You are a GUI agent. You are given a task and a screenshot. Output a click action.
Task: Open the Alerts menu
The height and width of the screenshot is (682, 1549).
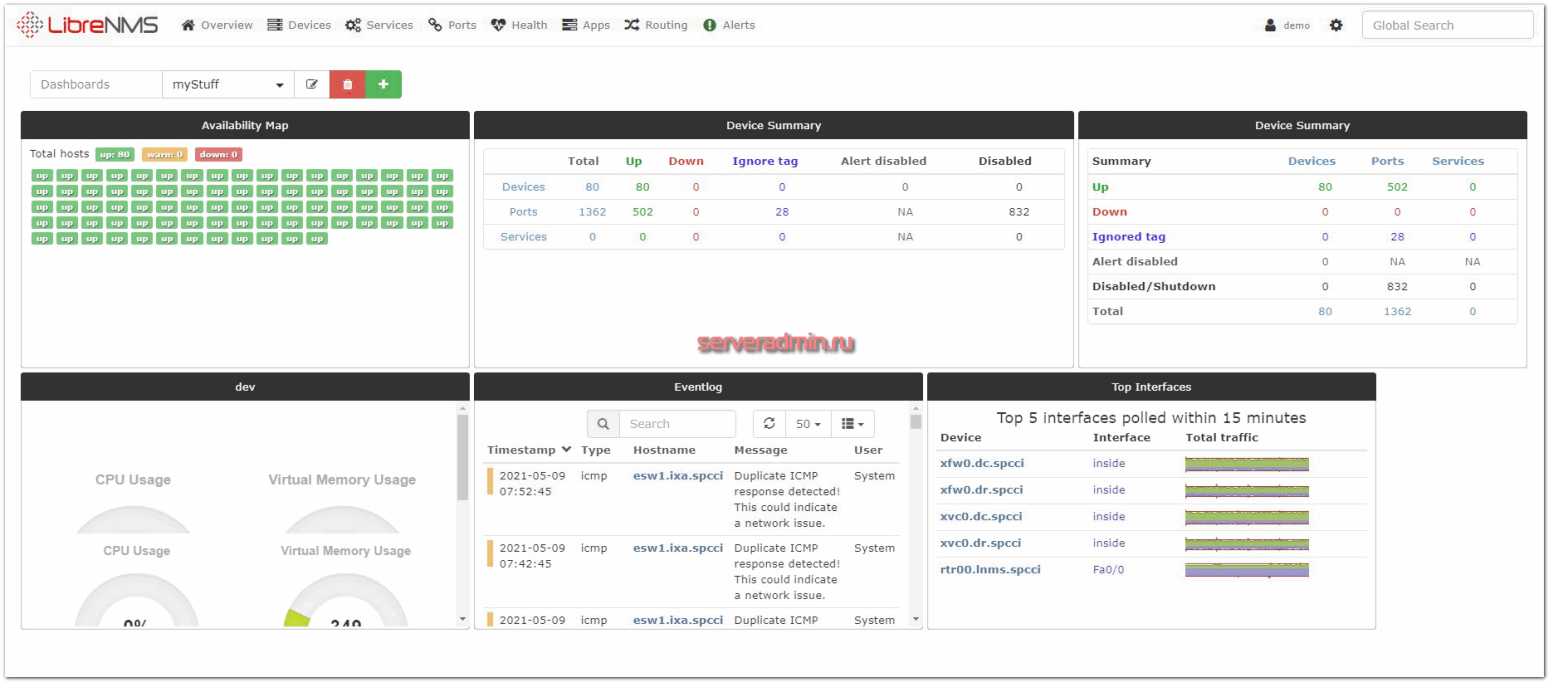point(729,25)
